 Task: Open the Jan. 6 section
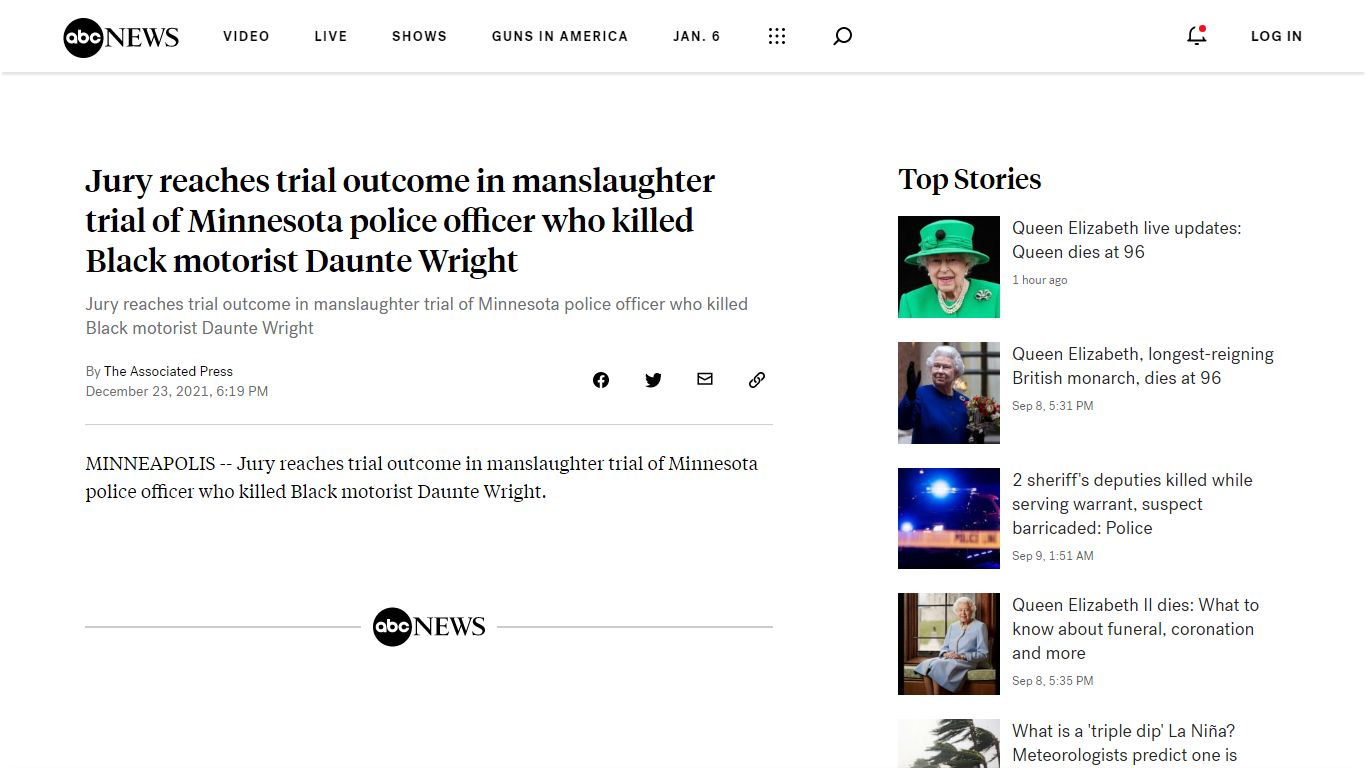click(x=697, y=36)
